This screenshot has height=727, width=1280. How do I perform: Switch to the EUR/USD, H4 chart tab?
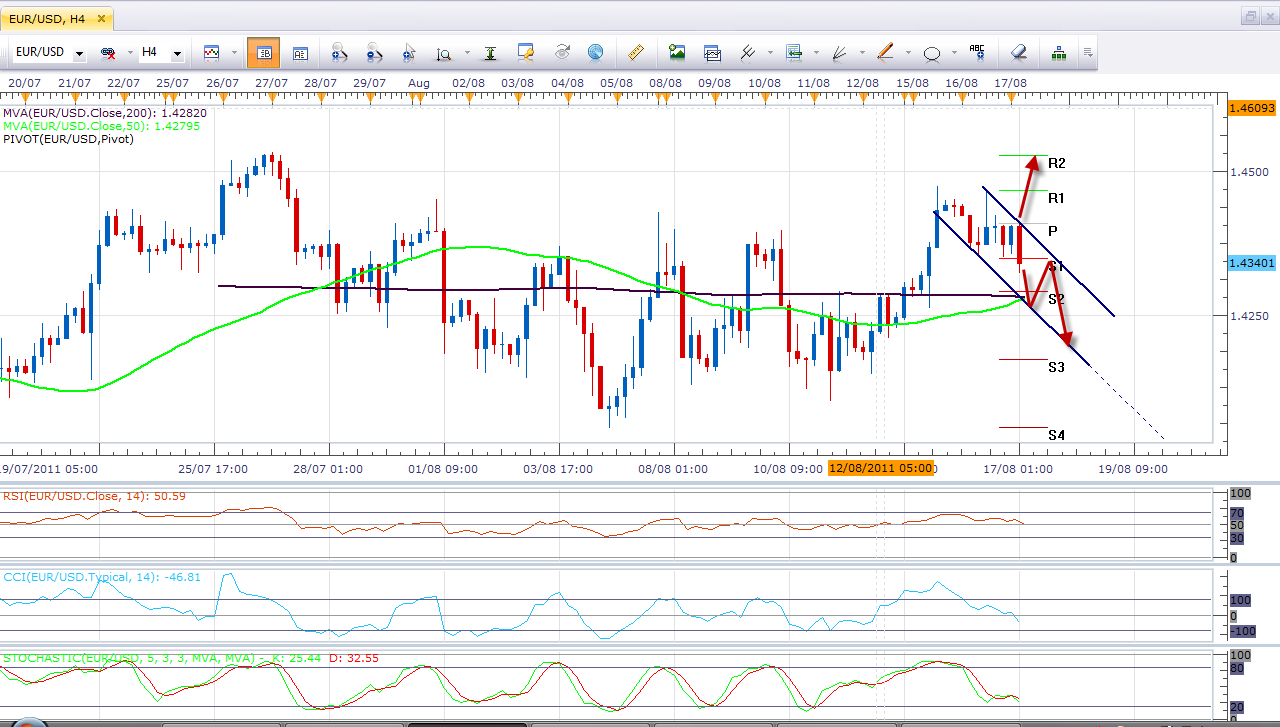click(x=55, y=18)
